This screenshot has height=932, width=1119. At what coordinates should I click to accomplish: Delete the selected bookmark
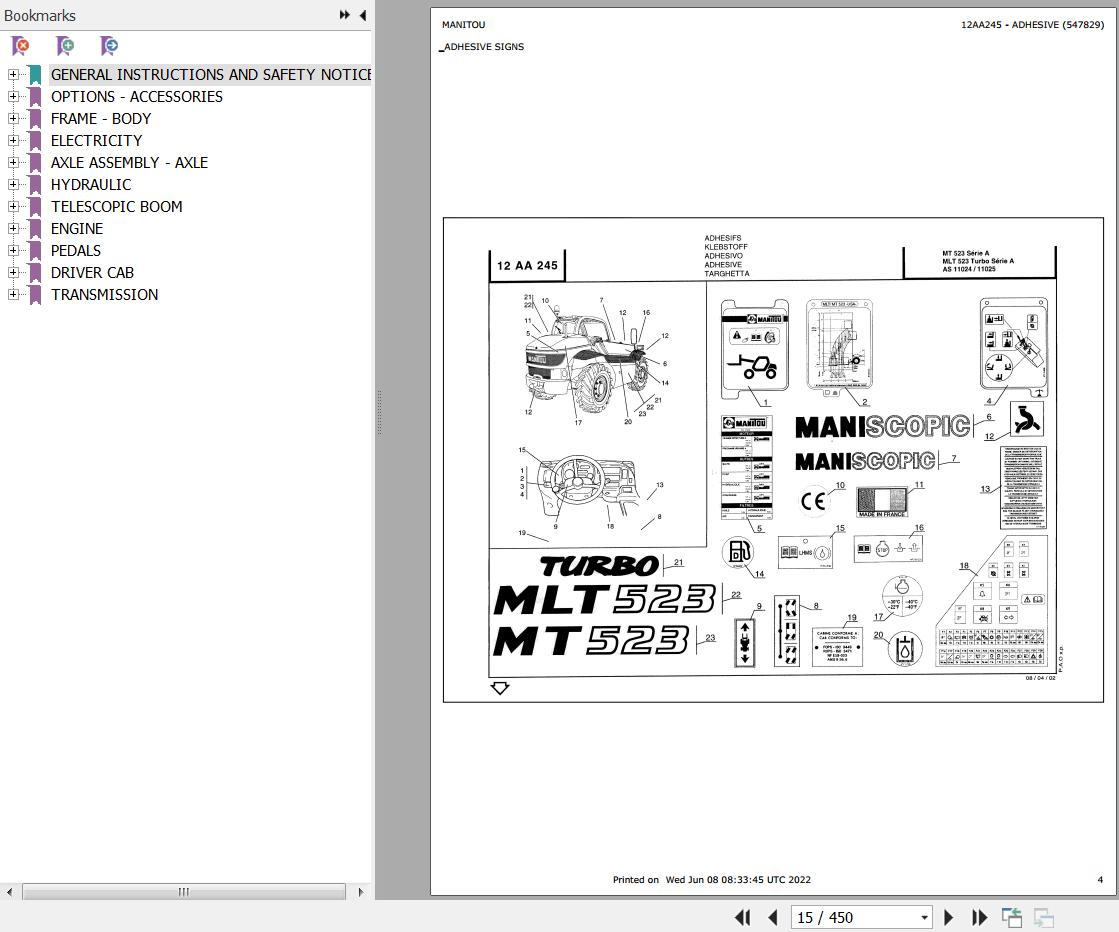coord(18,46)
